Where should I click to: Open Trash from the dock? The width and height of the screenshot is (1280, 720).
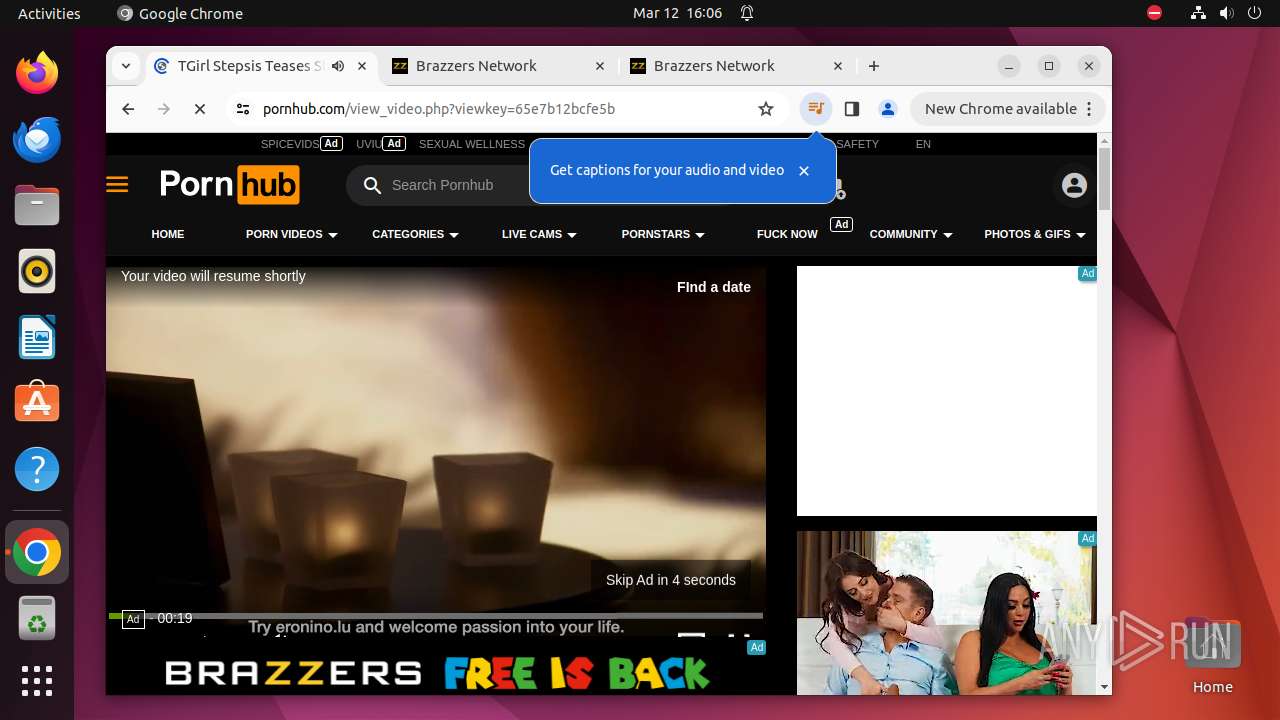pos(37,619)
